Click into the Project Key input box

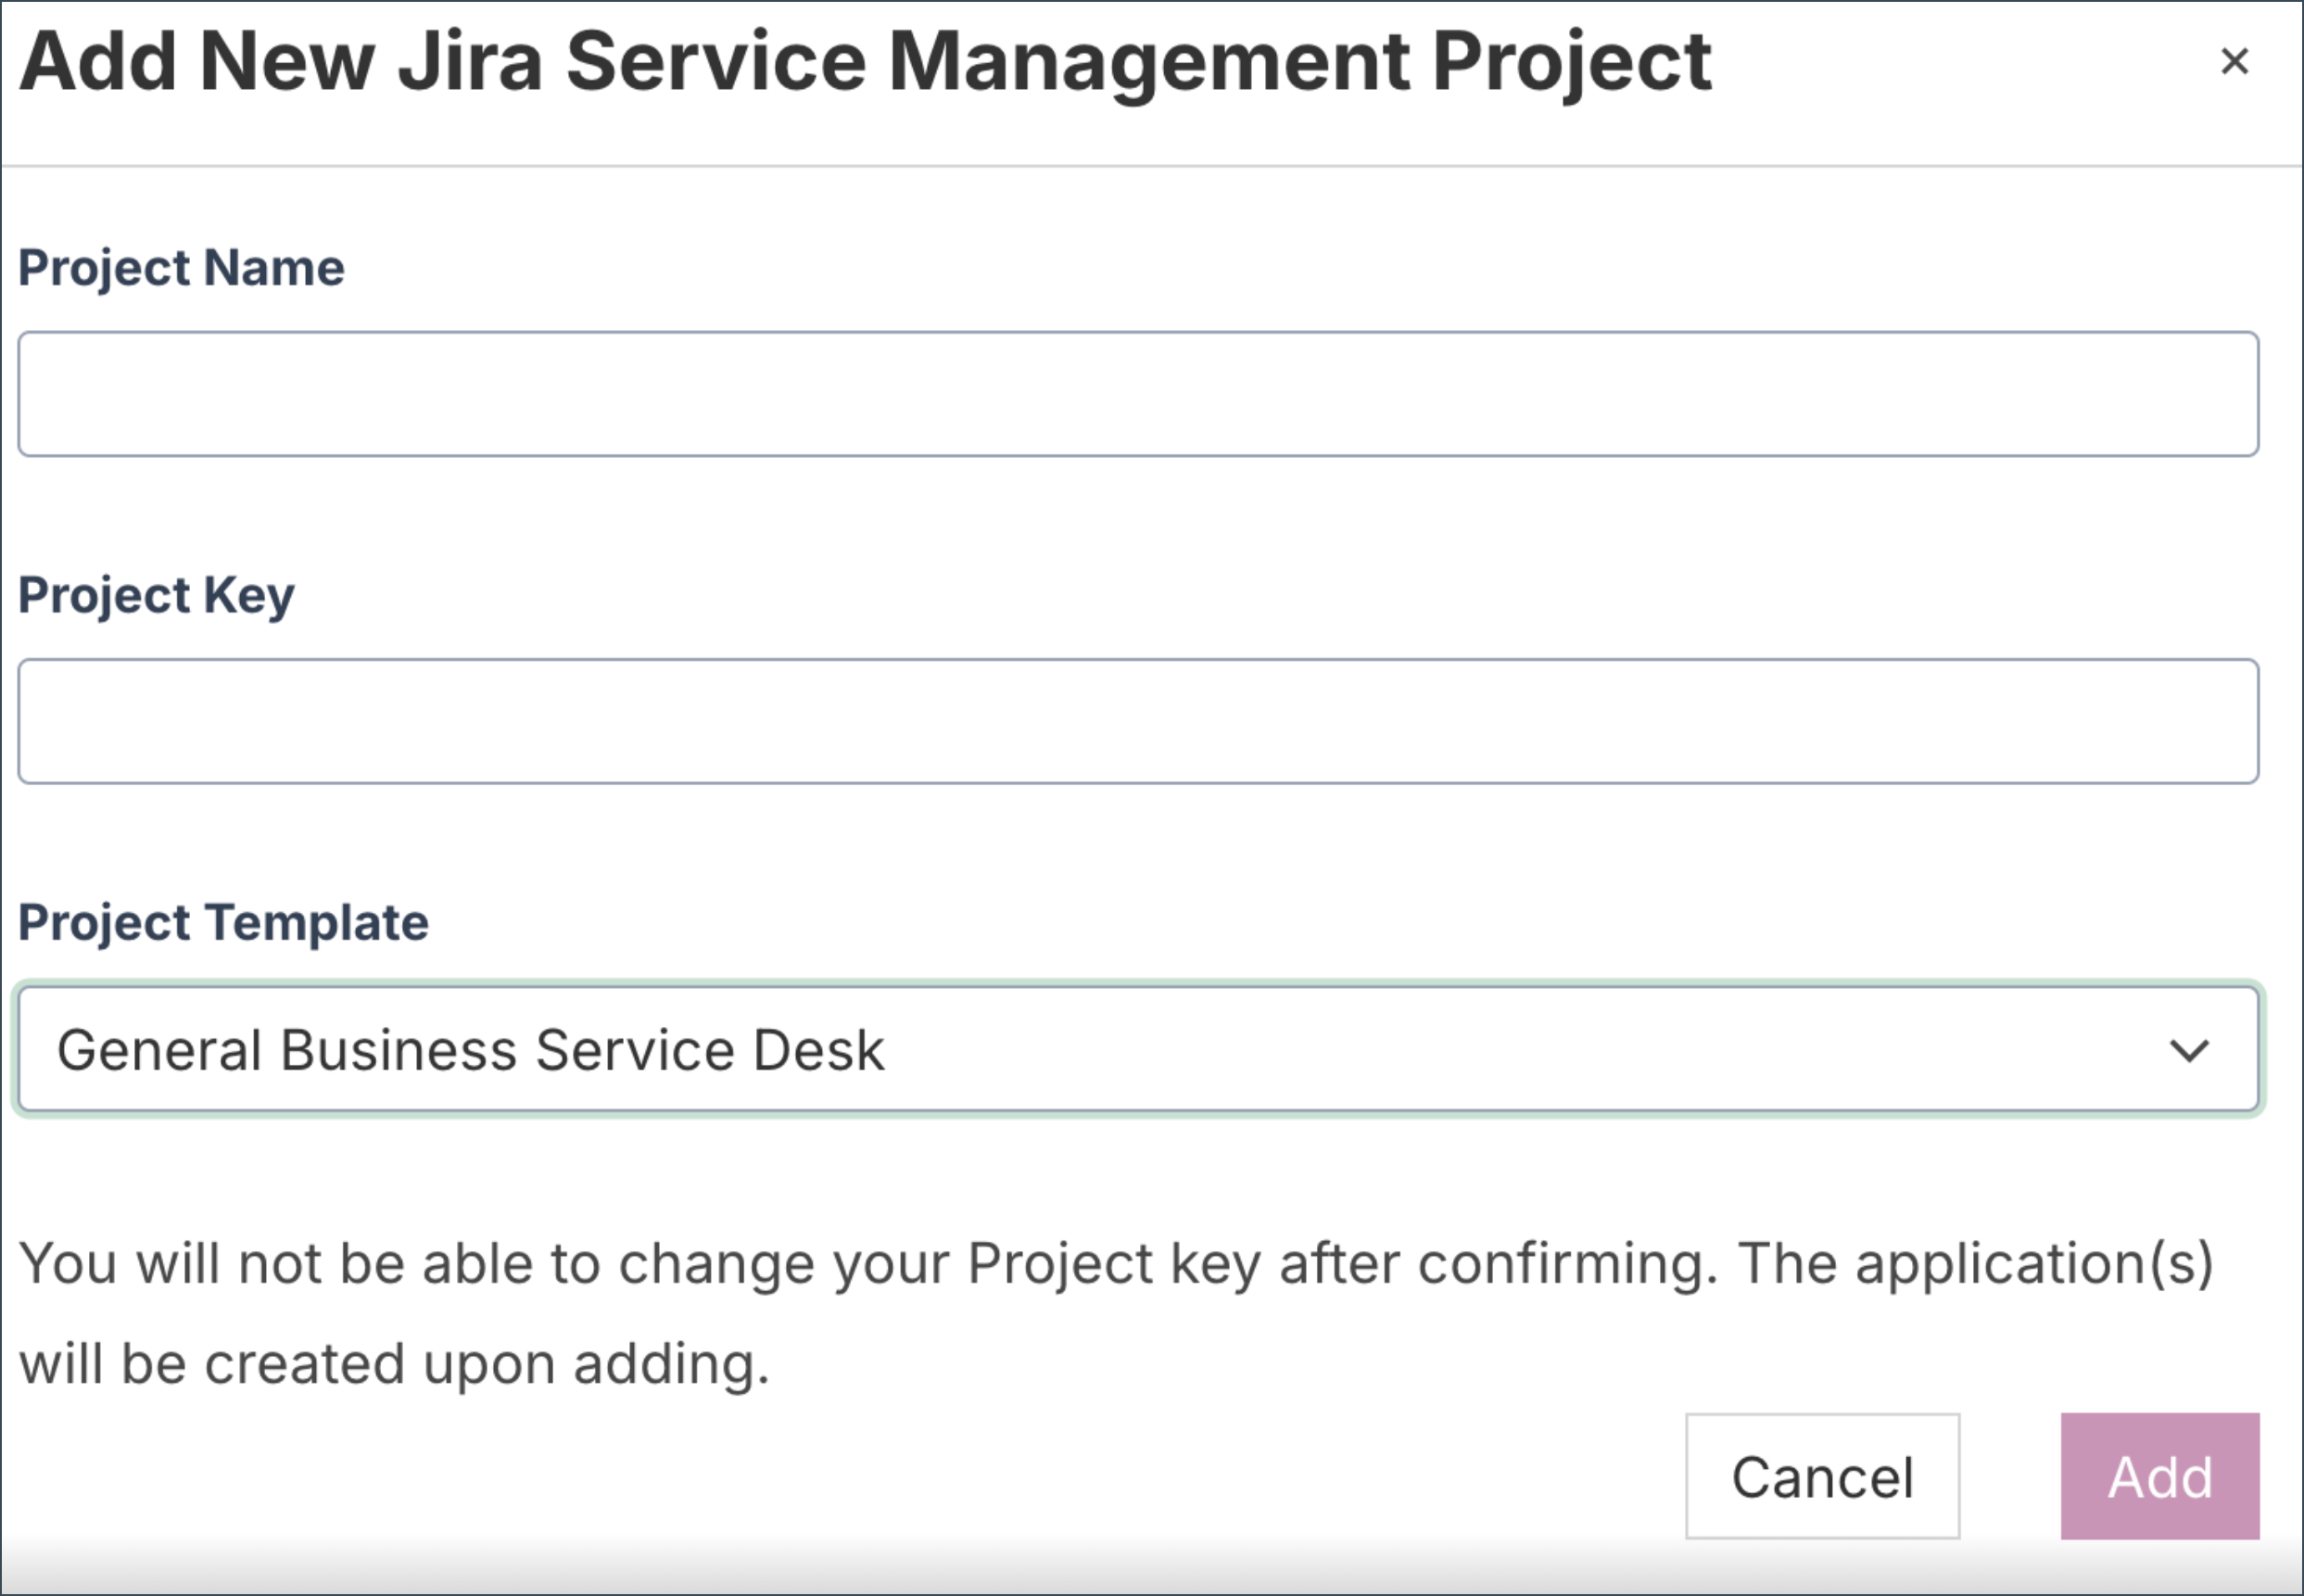click(x=1138, y=721)
